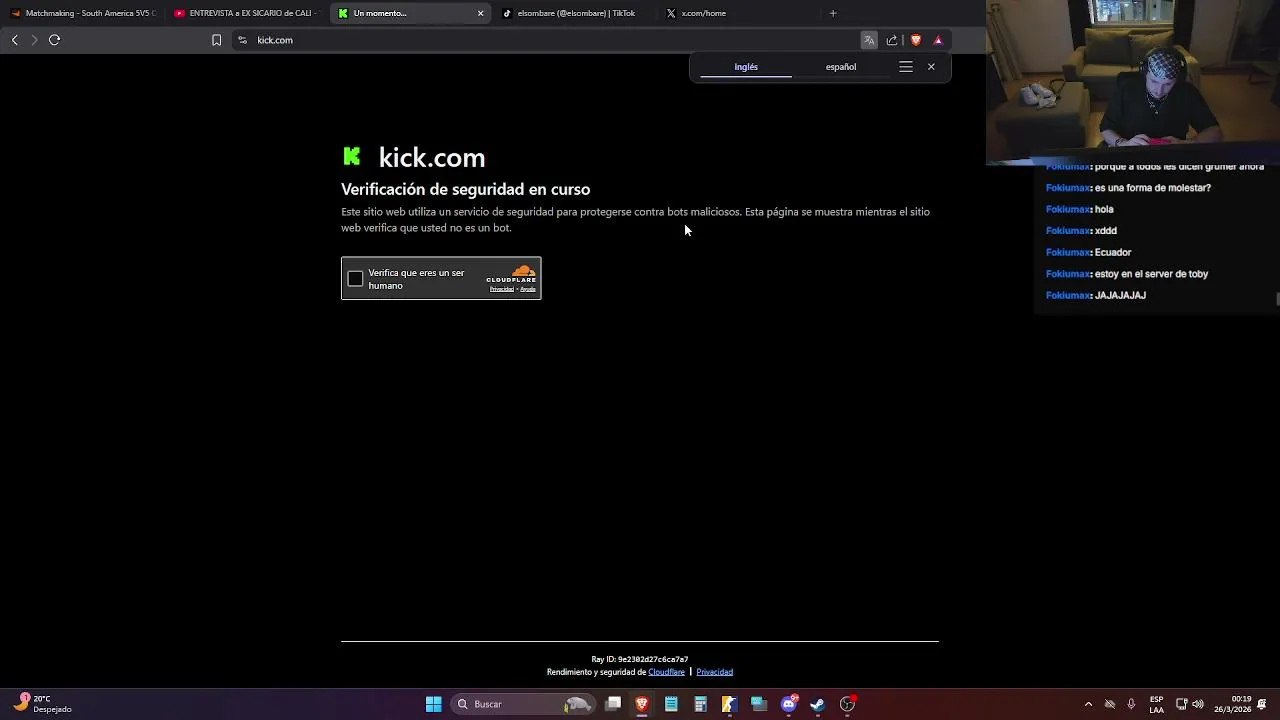Check the 'Verifica que eres un ser humano' box
The height and width of the screenshot is (720, 1280).
355,279
